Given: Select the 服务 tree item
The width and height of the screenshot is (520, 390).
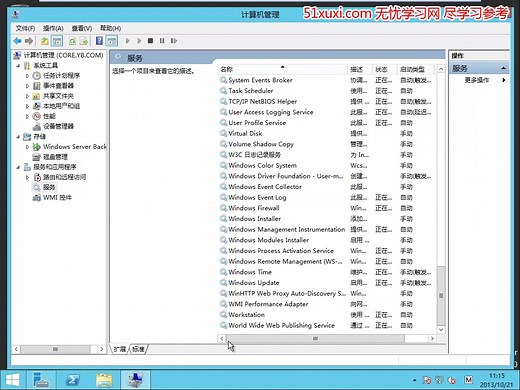Looking at the screenshot, I should [x=49, y=187].
